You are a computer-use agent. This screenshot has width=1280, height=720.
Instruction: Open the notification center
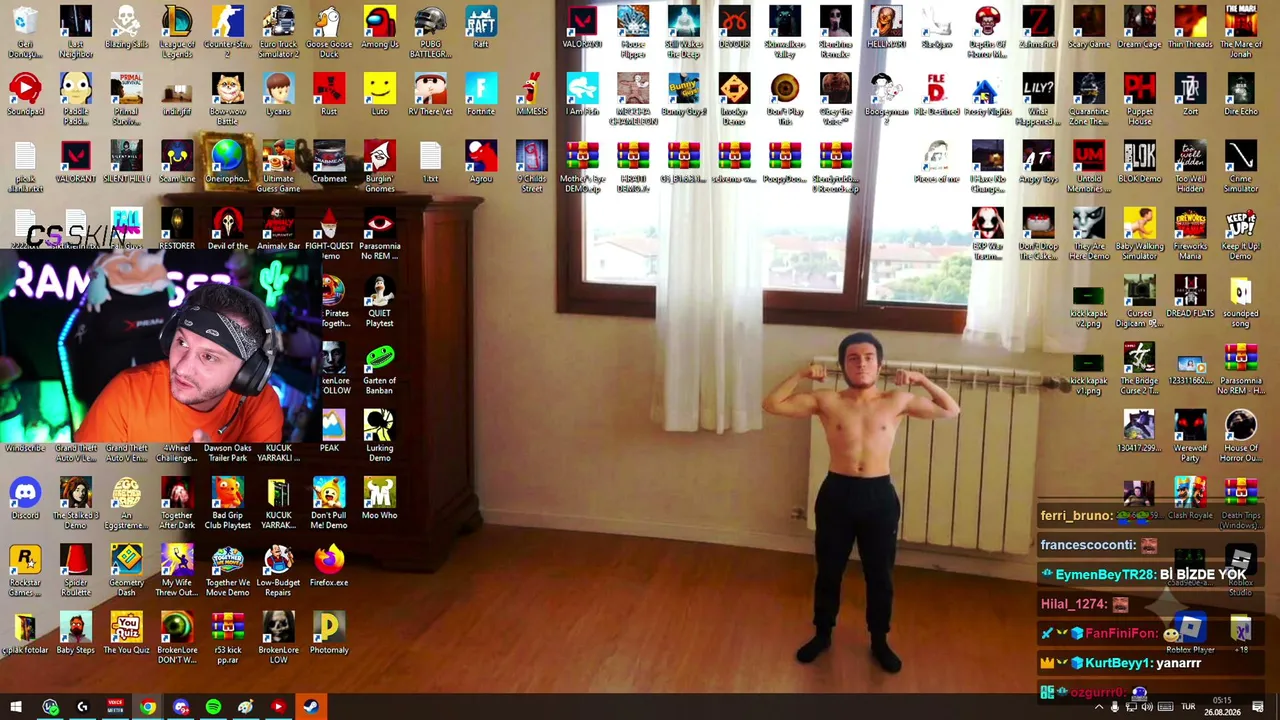pos(1258,707)
